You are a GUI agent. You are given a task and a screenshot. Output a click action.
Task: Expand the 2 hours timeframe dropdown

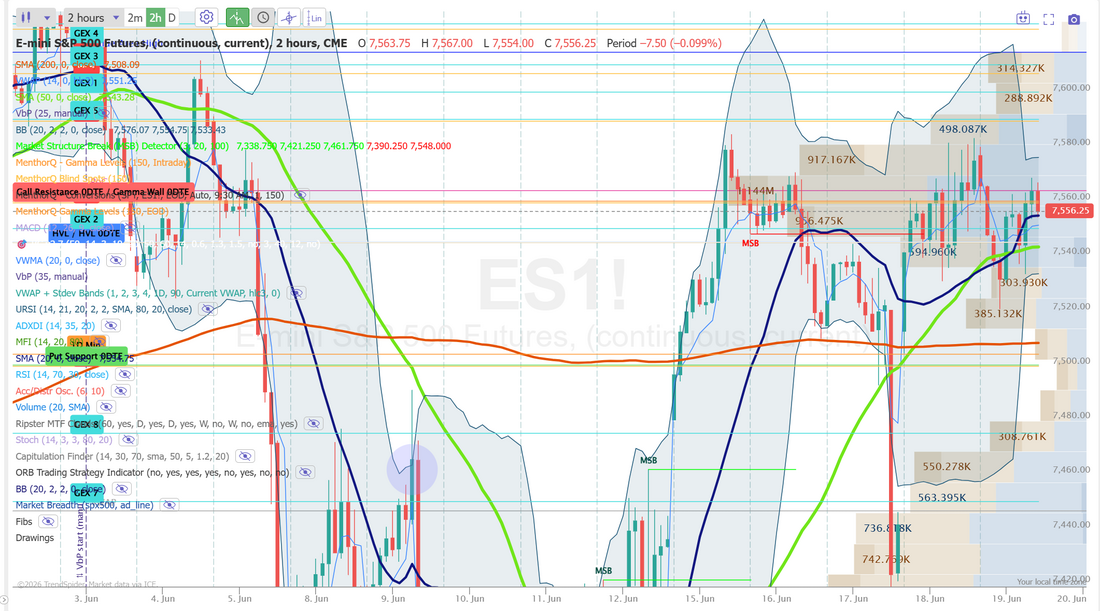[93, 18]
